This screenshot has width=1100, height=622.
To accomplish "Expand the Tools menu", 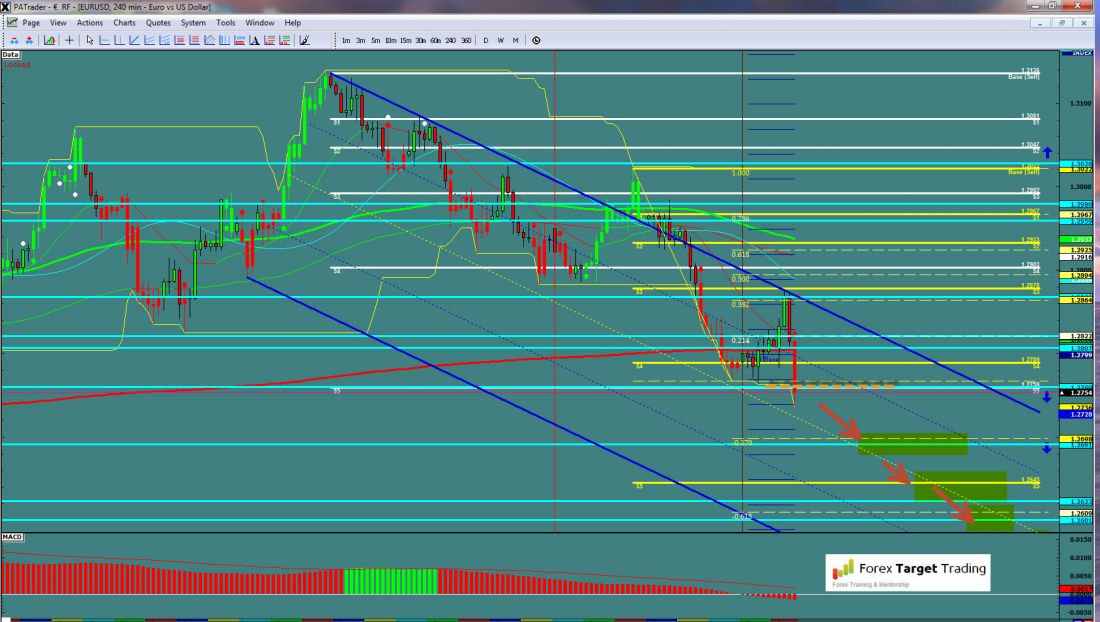I will (226, 22).
